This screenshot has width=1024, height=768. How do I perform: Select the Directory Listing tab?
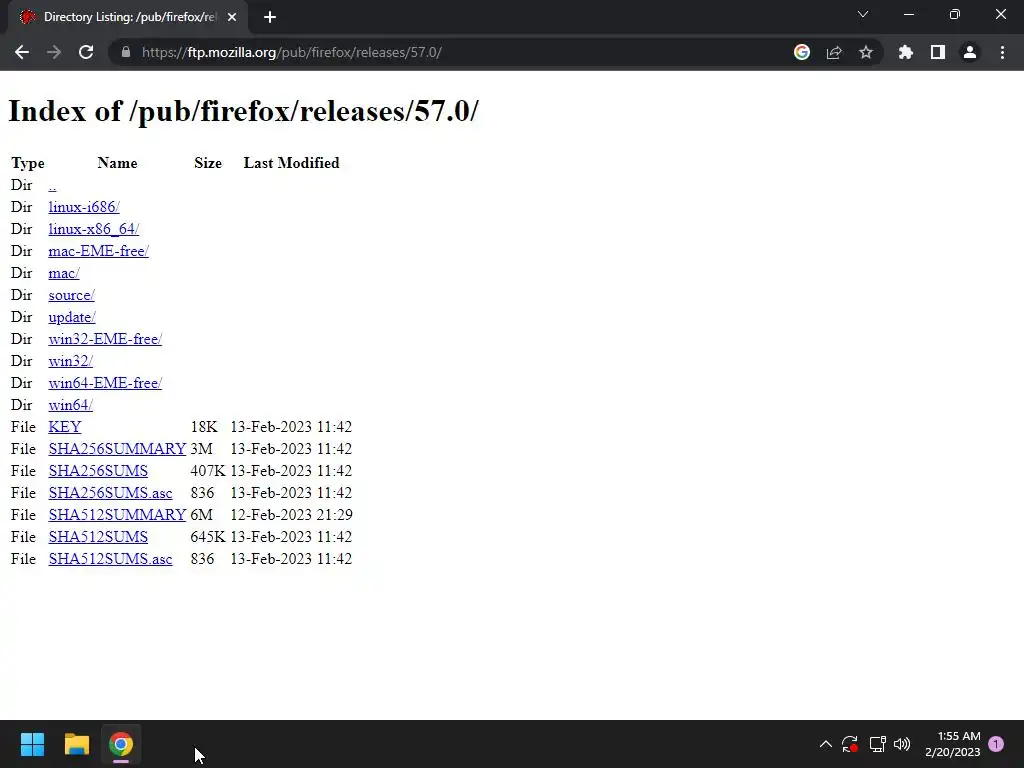pyautogui.click(x=127, y=17)
